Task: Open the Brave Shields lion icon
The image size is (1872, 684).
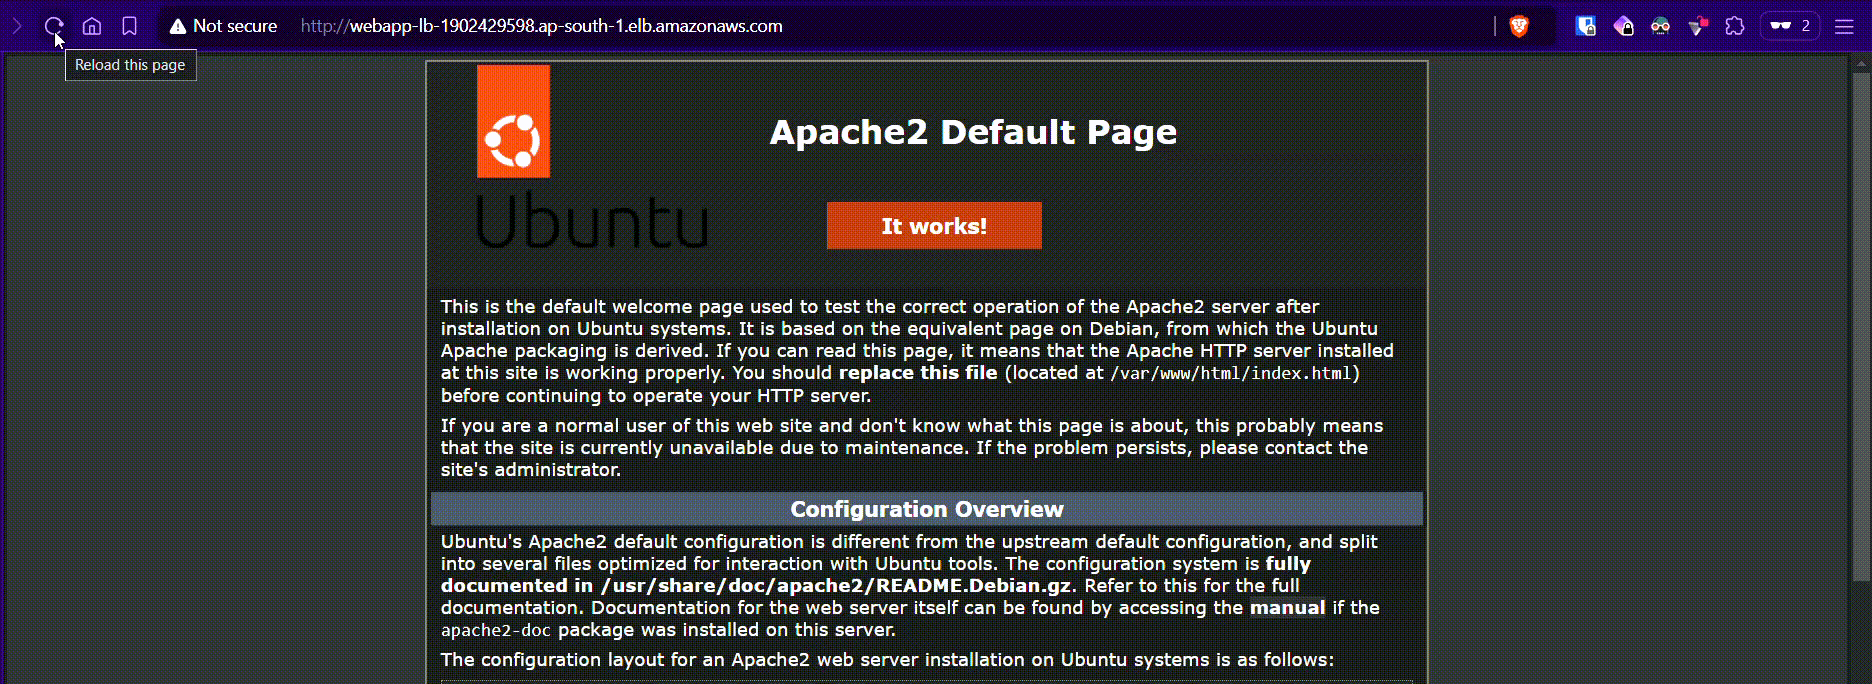Action: pyautogui.click(x=1519, y=27)
